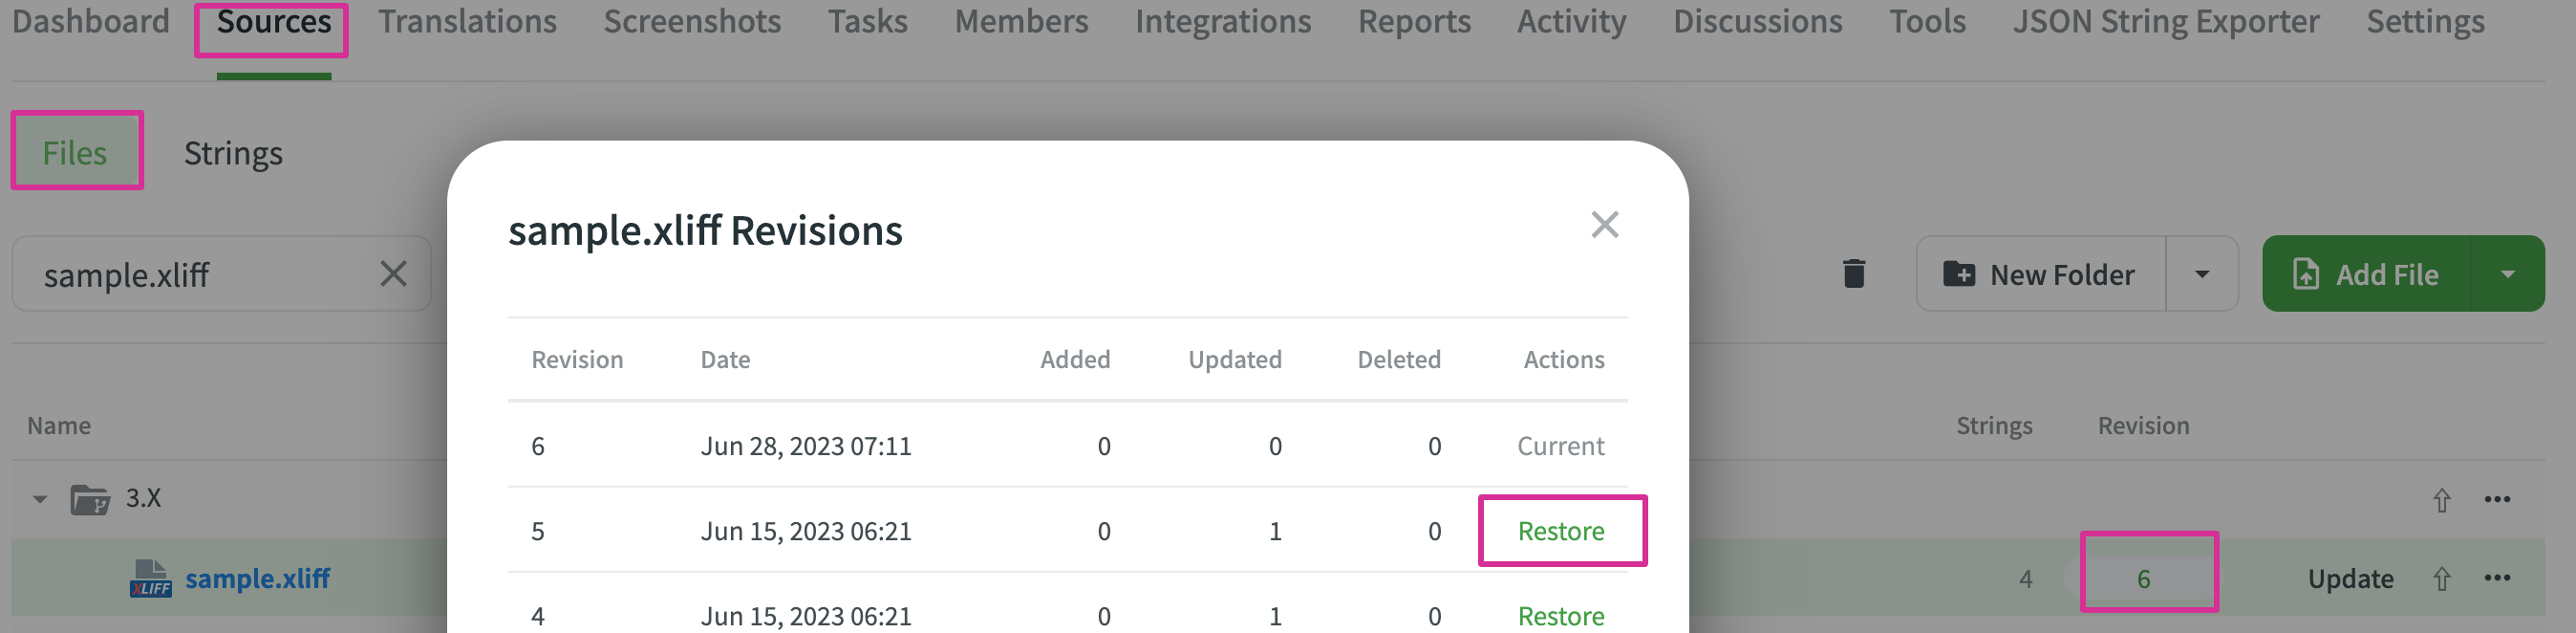Open more options for sample.xliff row
2576x633 pixels.
coord(2497,578)
